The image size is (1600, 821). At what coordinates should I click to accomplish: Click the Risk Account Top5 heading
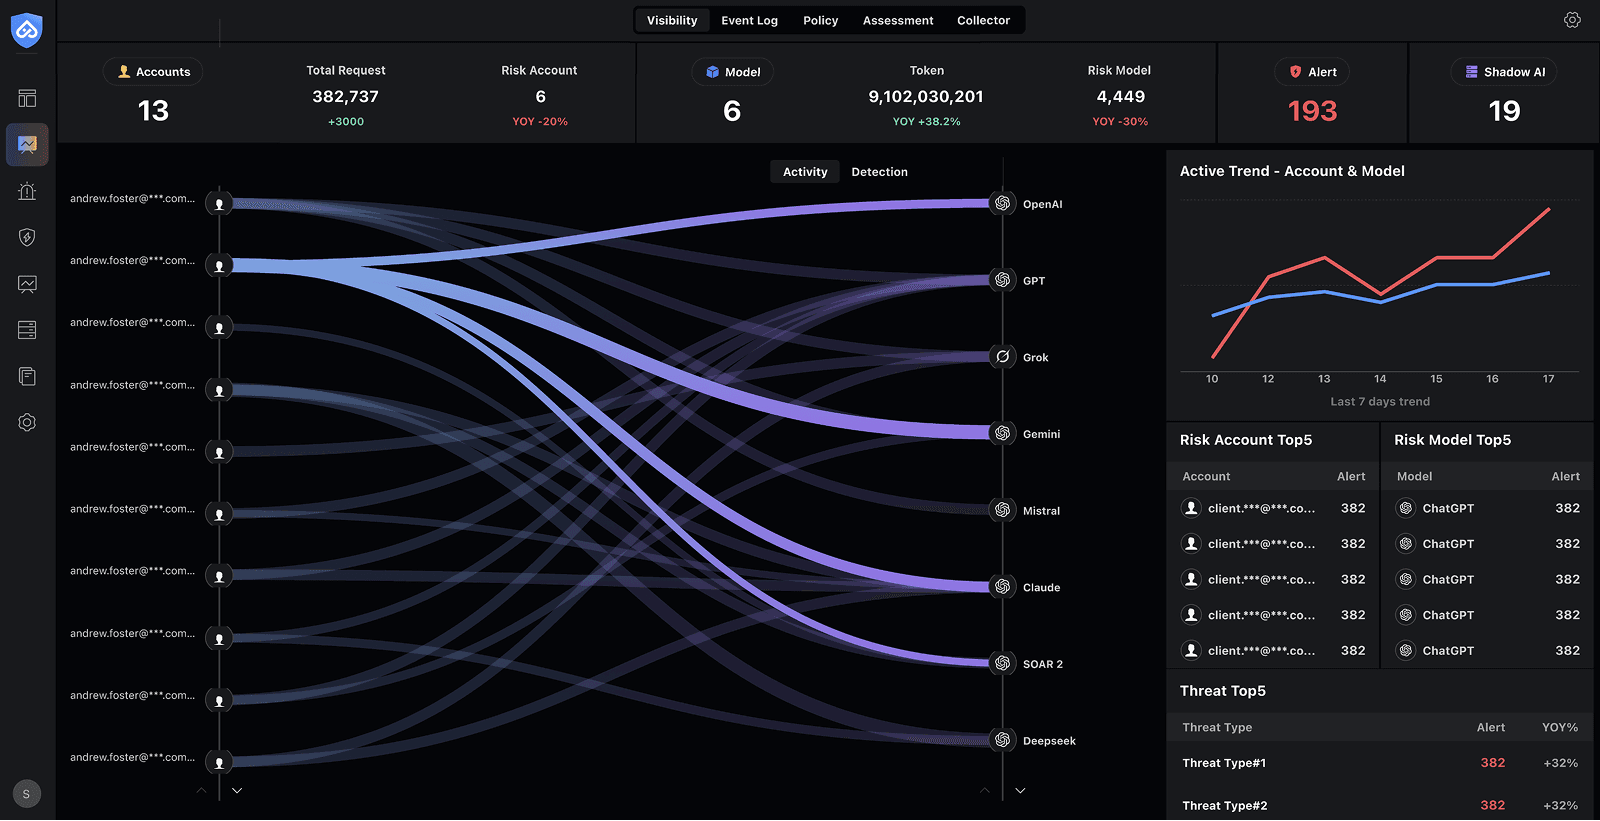coord(1246,440)
